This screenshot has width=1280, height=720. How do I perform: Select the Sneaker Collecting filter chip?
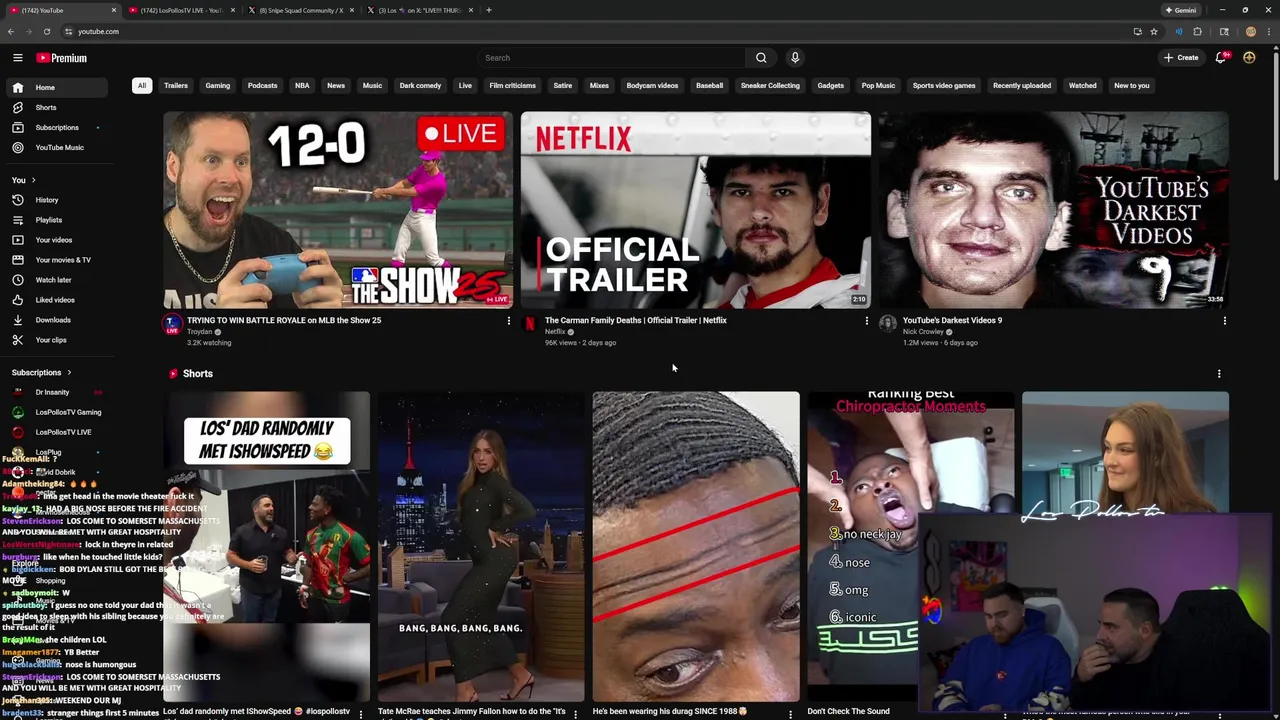point(770,86)
